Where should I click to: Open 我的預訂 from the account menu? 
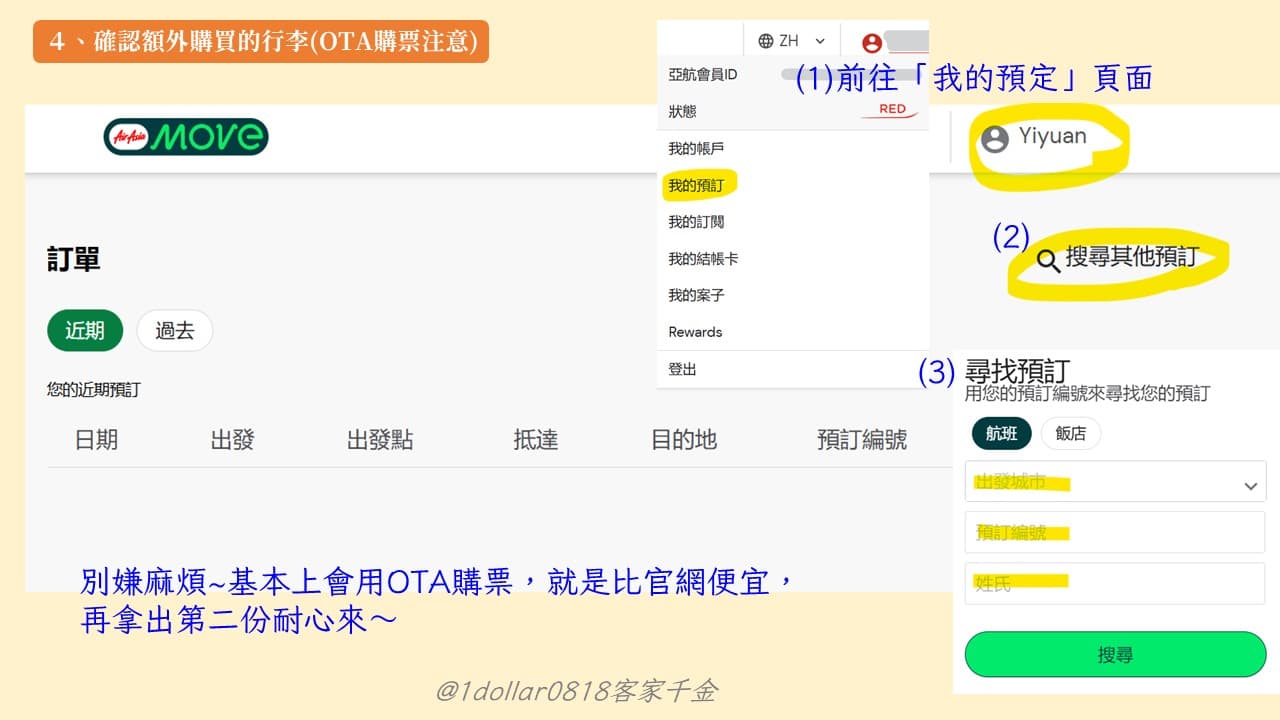click(696, 185)
